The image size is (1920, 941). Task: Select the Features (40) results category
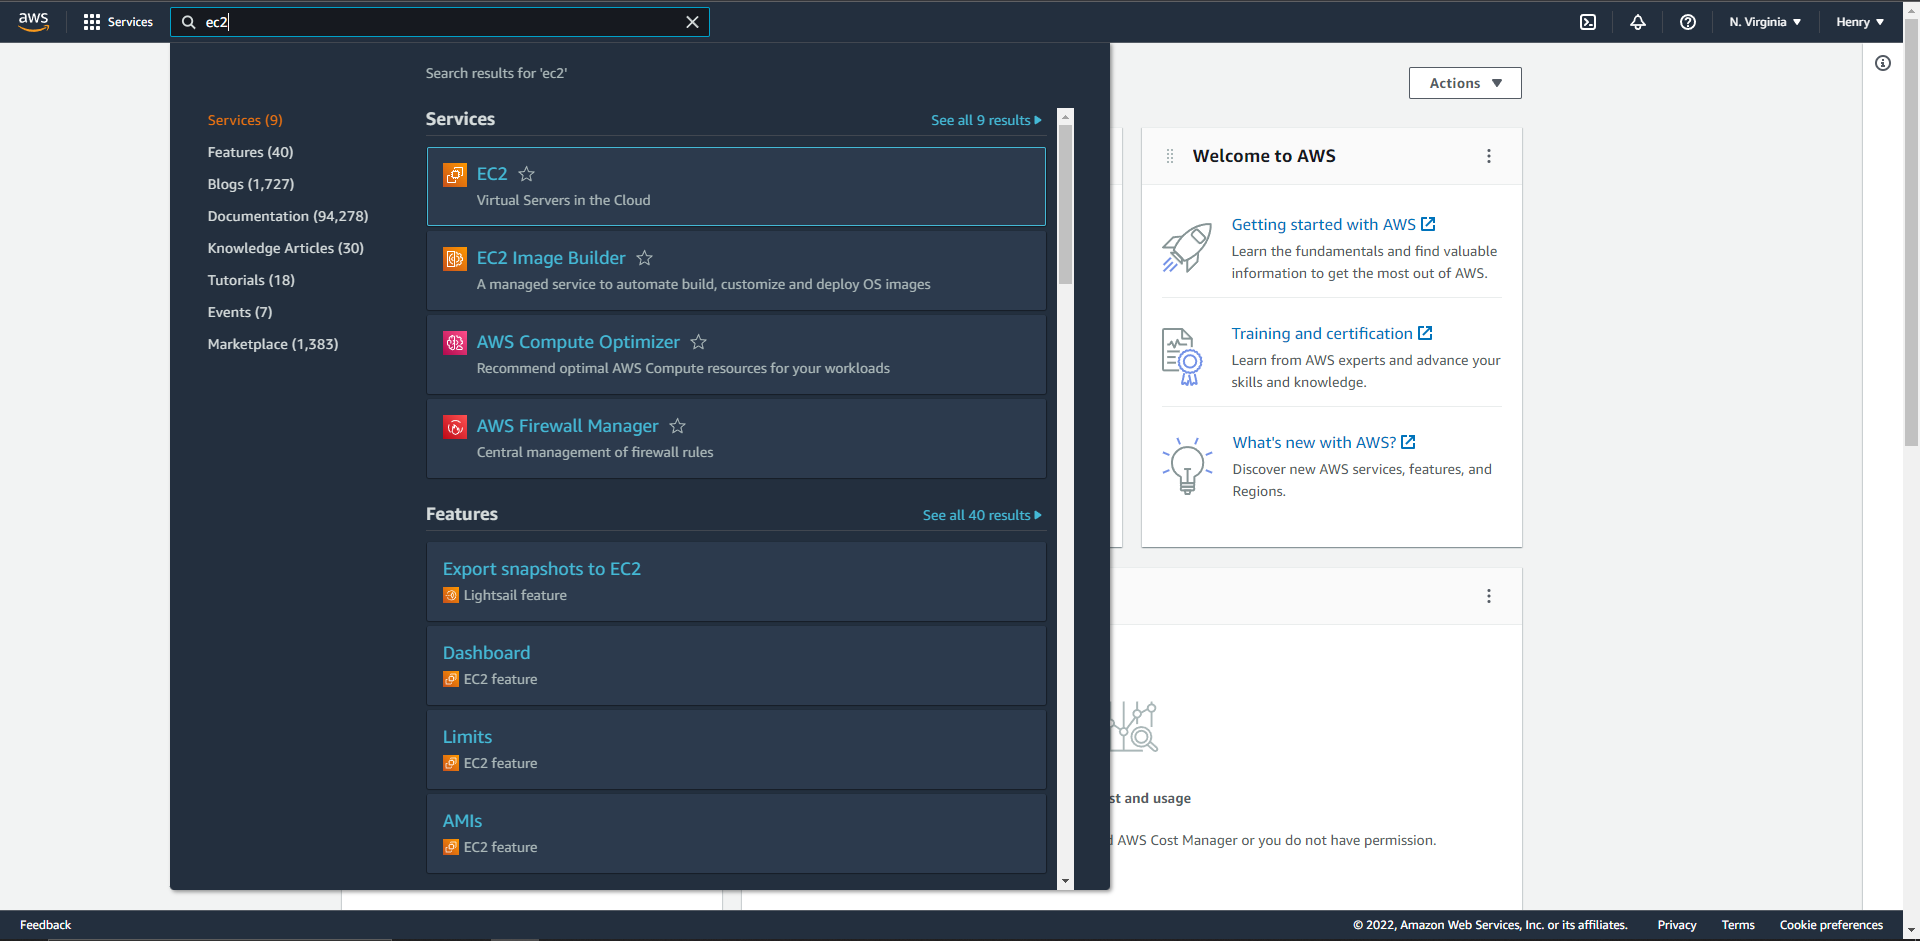click(250, 152)
